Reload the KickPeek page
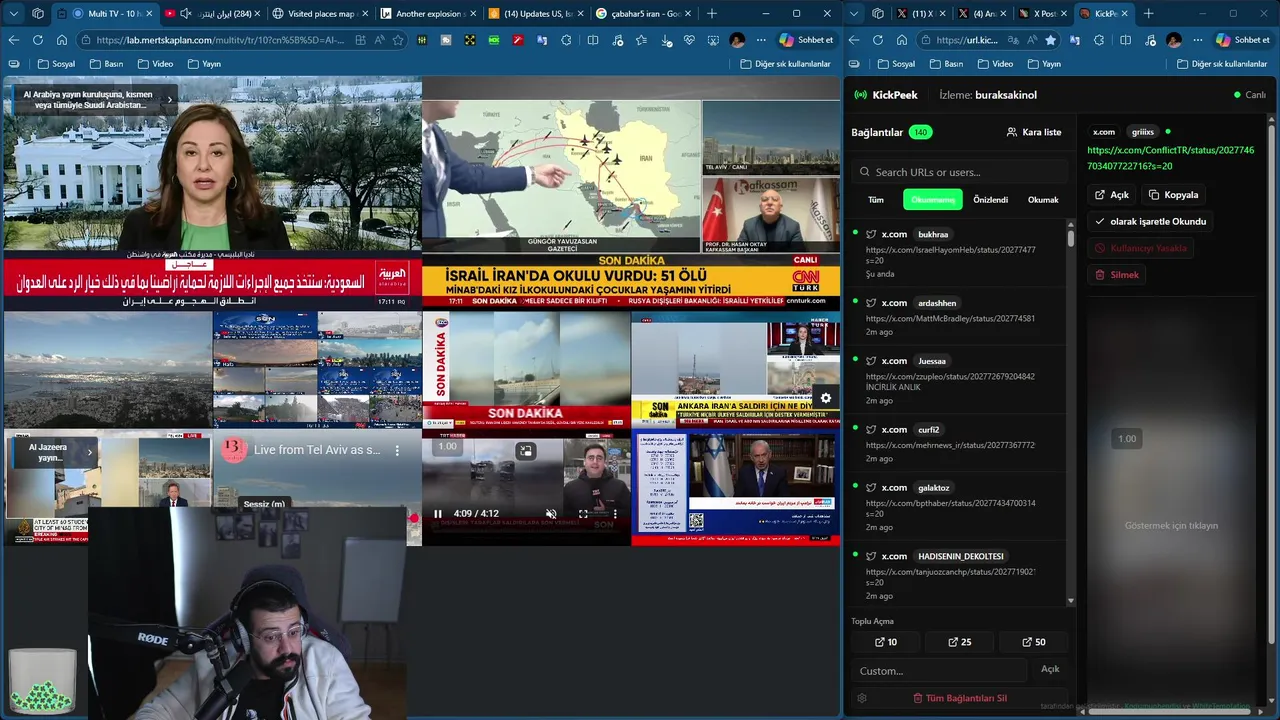 click(x=878, y=40)
